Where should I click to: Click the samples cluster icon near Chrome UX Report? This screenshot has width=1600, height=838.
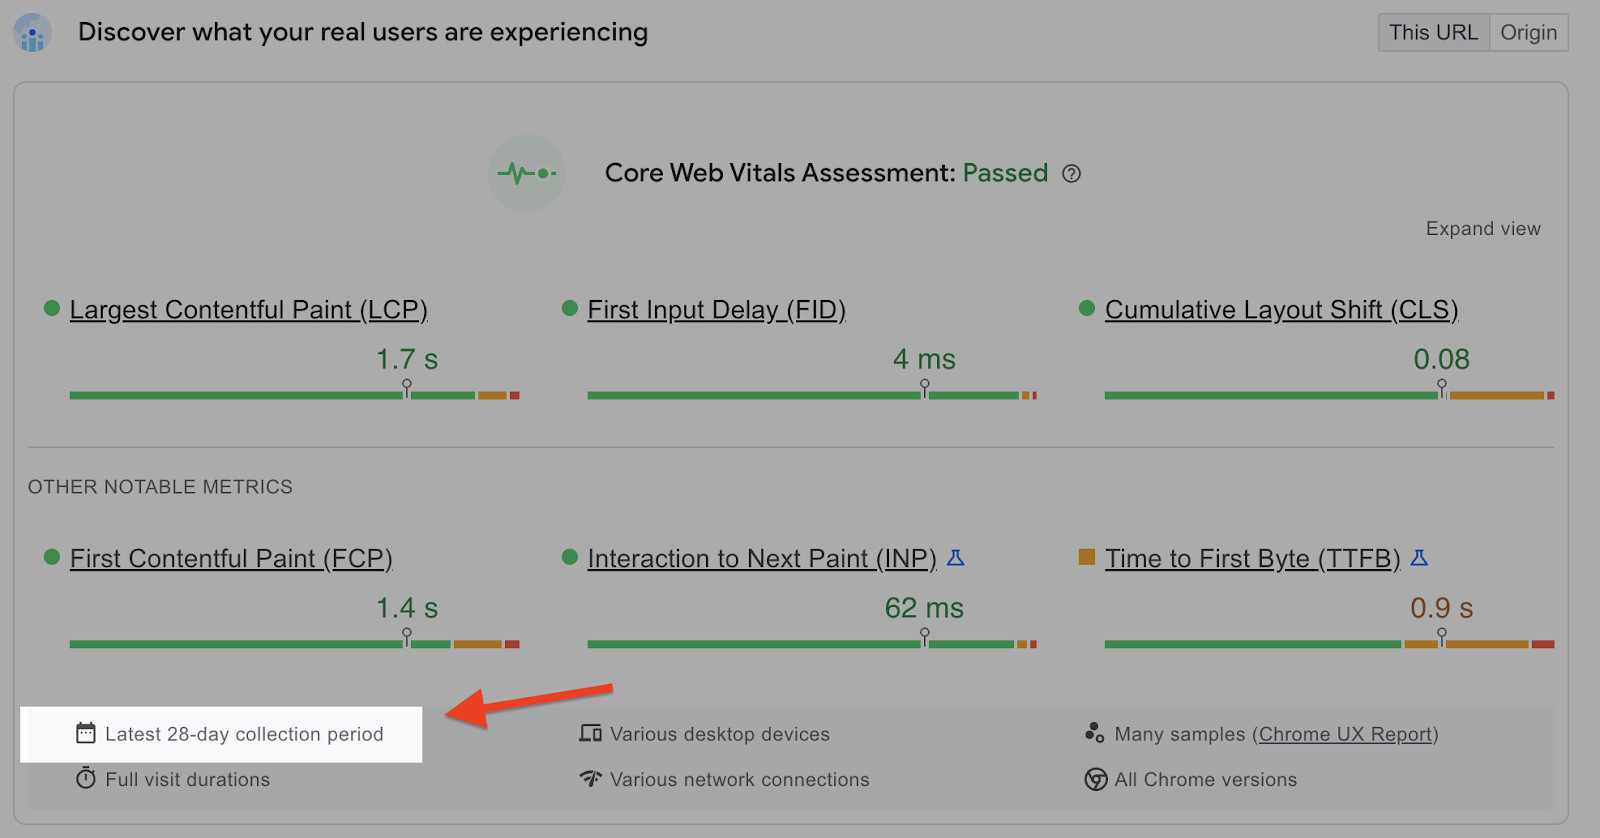(x=1096, y=733)
